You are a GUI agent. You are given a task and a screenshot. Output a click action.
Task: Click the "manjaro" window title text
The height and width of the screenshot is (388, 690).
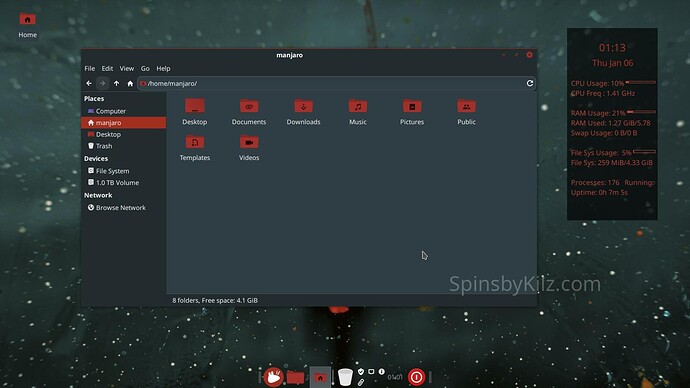coord(290,55)
